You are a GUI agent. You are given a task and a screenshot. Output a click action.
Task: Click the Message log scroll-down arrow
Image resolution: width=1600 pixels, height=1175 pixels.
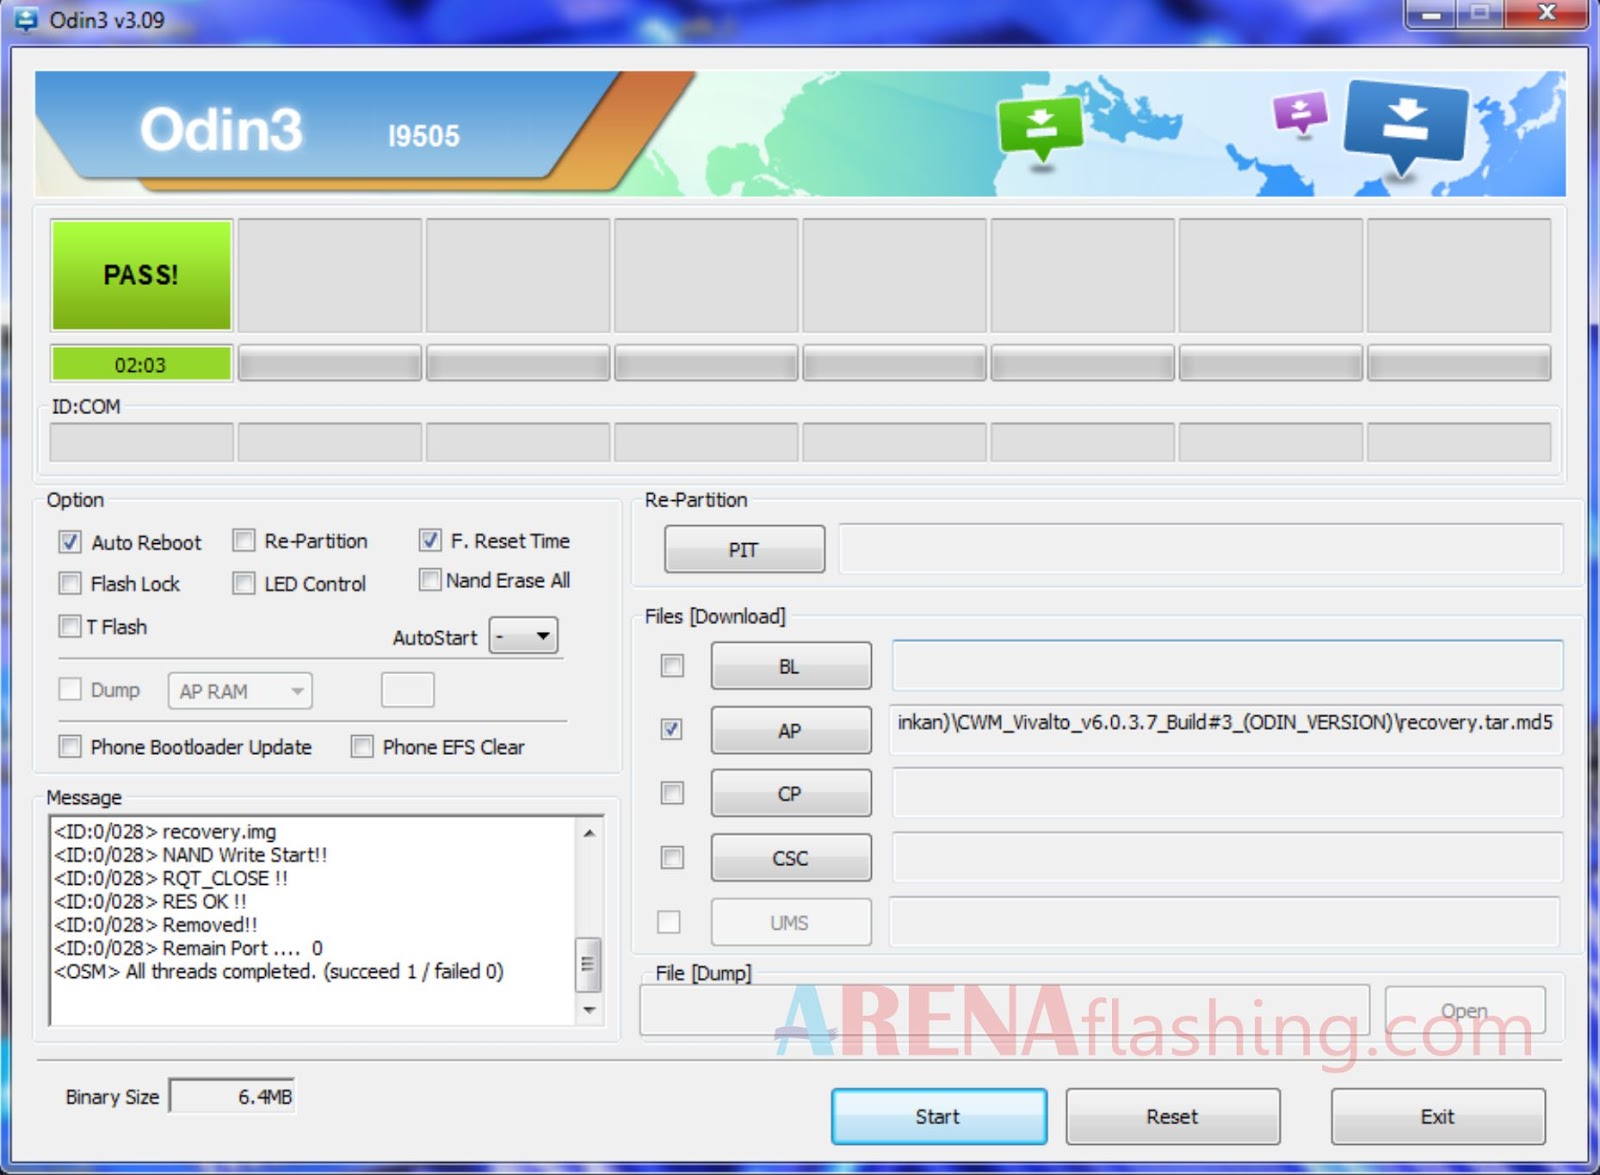click(x=589, y=1010)
